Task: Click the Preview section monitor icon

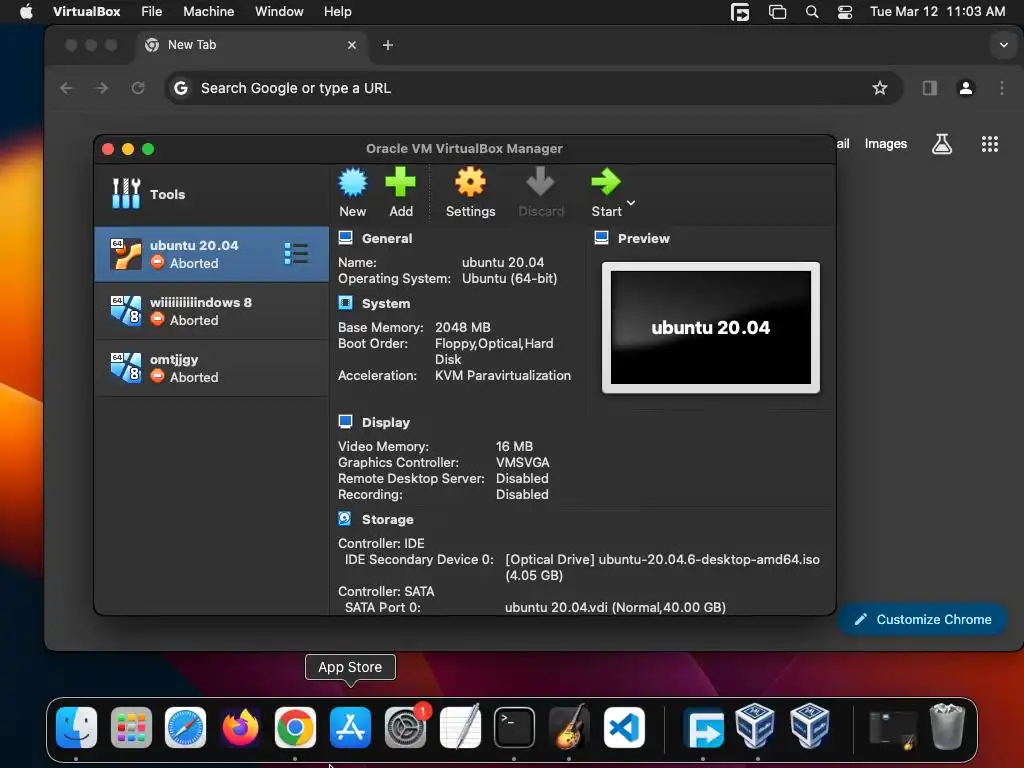Action: (601, 238)
